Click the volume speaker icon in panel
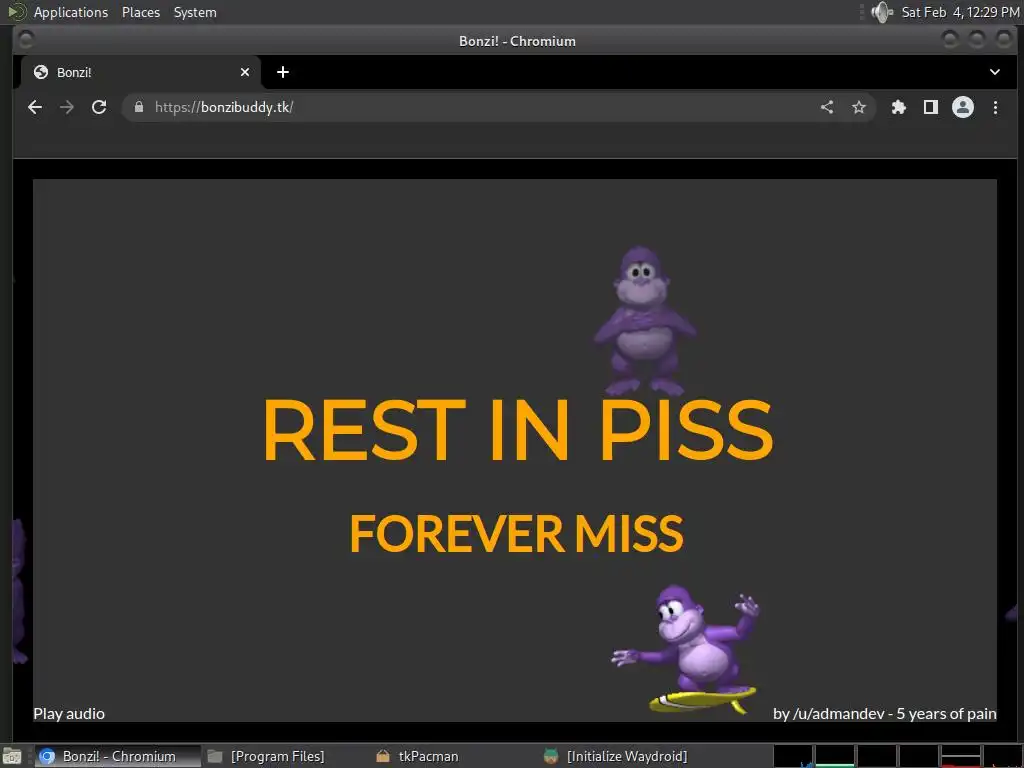The image size is (1024, 768). coord(882,12)
